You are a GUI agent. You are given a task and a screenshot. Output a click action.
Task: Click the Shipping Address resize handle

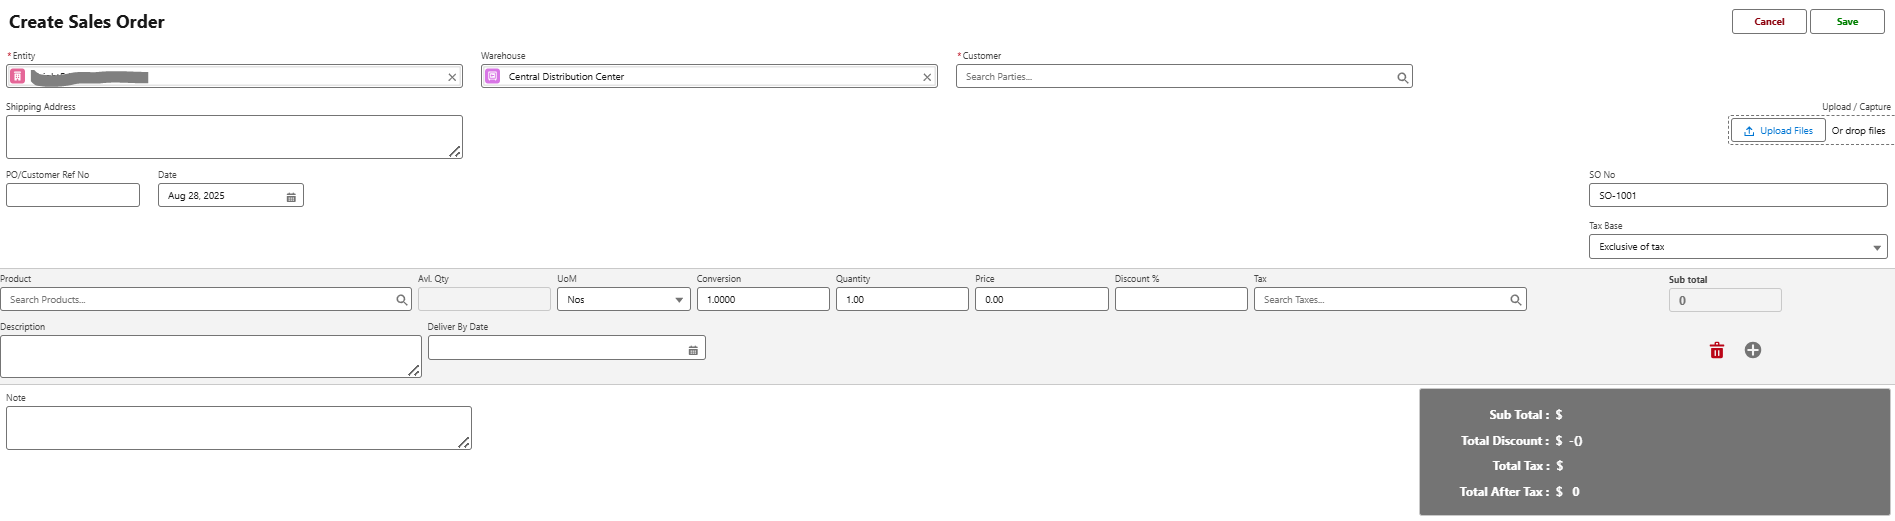(x=454, y=151)
